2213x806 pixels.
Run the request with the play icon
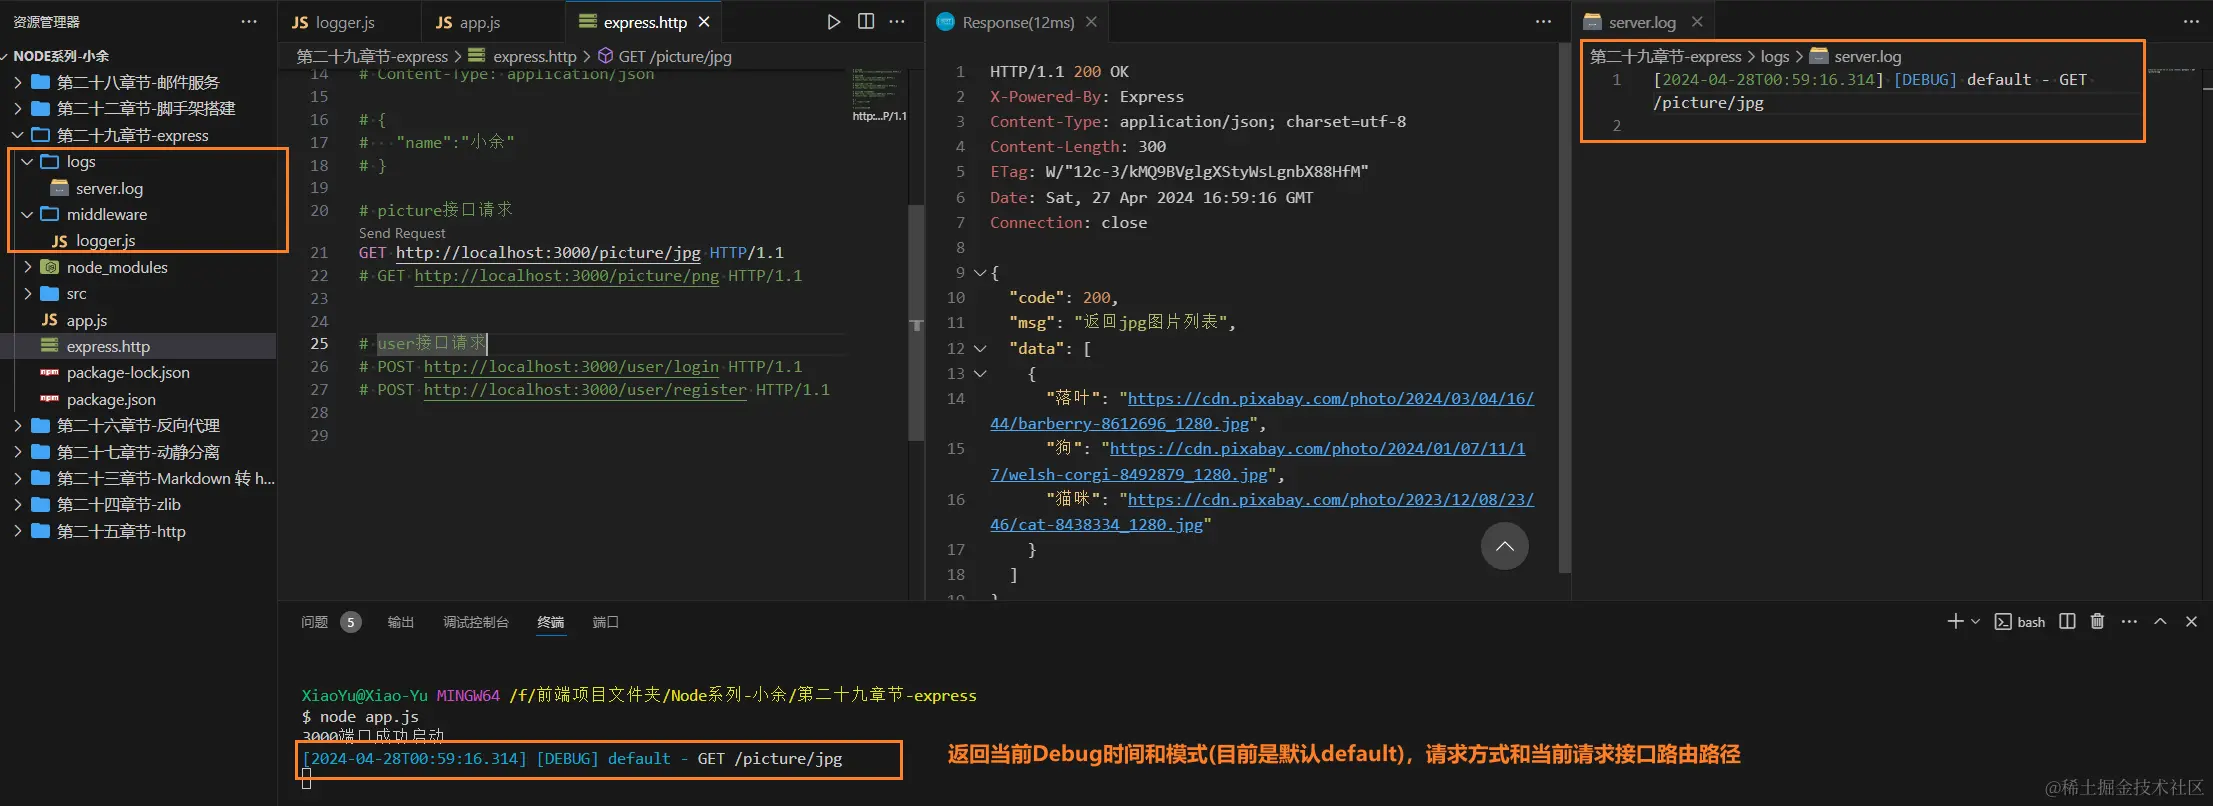tap(833, 22)
